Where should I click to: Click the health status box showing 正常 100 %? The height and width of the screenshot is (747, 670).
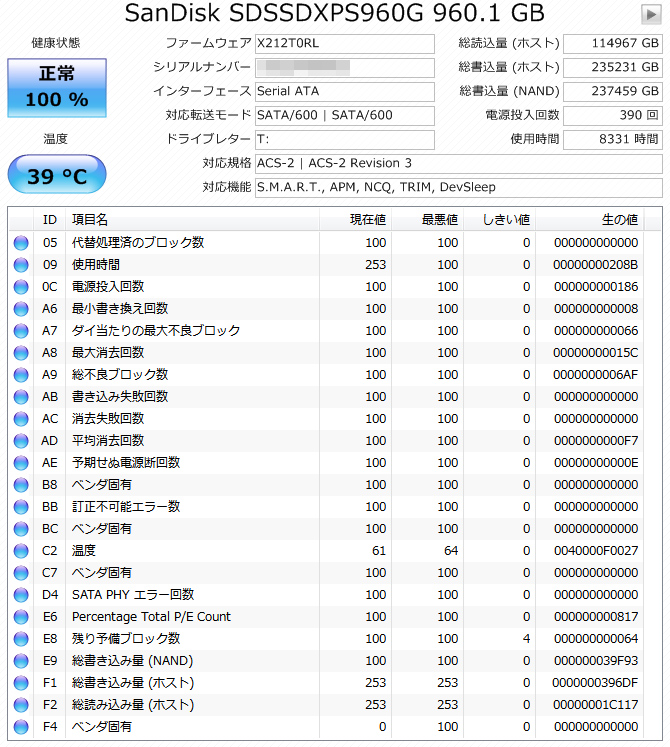[57, 88]
